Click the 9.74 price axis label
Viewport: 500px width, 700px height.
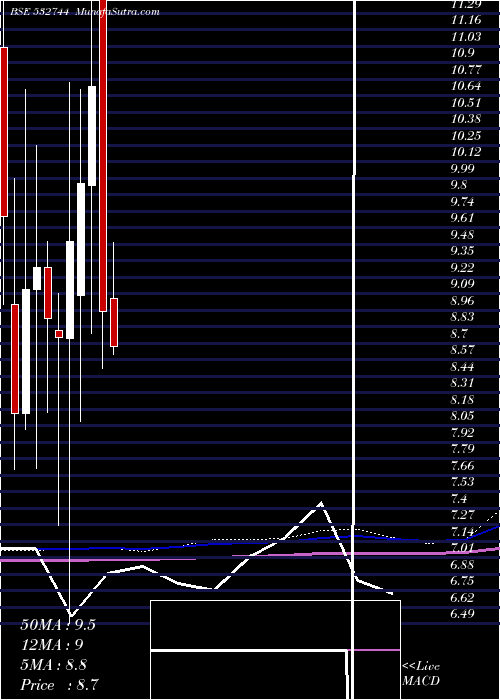[x=463, y=202]
